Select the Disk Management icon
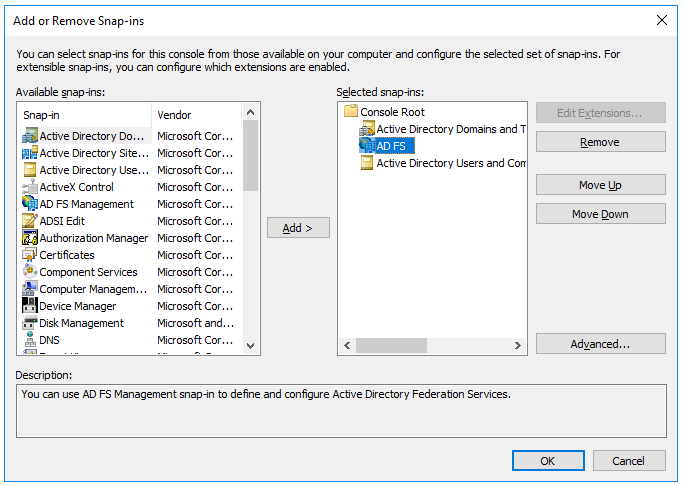This screenshot has width=685, height=484. tap(30, 323)
